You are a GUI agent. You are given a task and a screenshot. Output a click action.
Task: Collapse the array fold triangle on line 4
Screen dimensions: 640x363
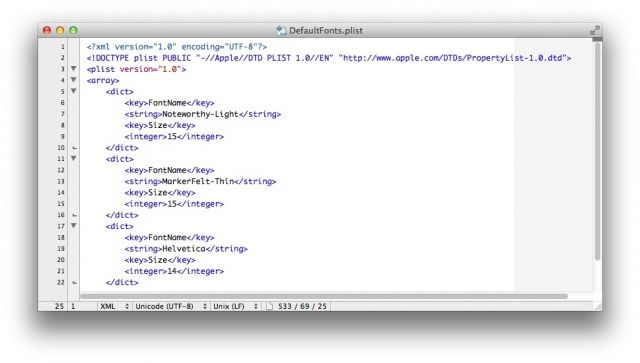click(73, 80)
